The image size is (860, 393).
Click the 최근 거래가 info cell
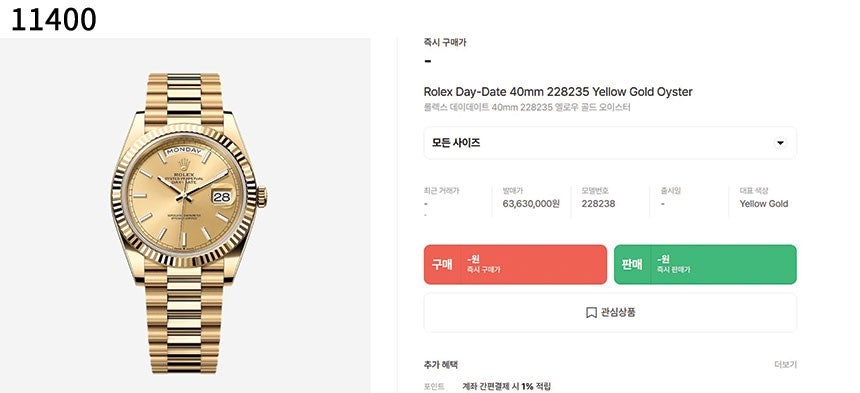tap(454, 202)
